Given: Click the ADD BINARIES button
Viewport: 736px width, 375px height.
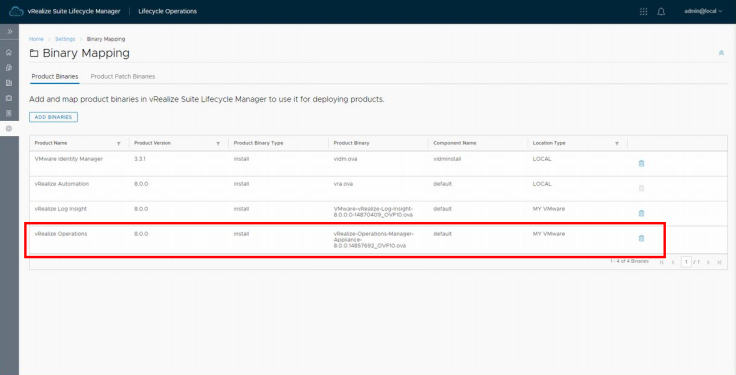Looking at the screenshot, I should point(54,117).
